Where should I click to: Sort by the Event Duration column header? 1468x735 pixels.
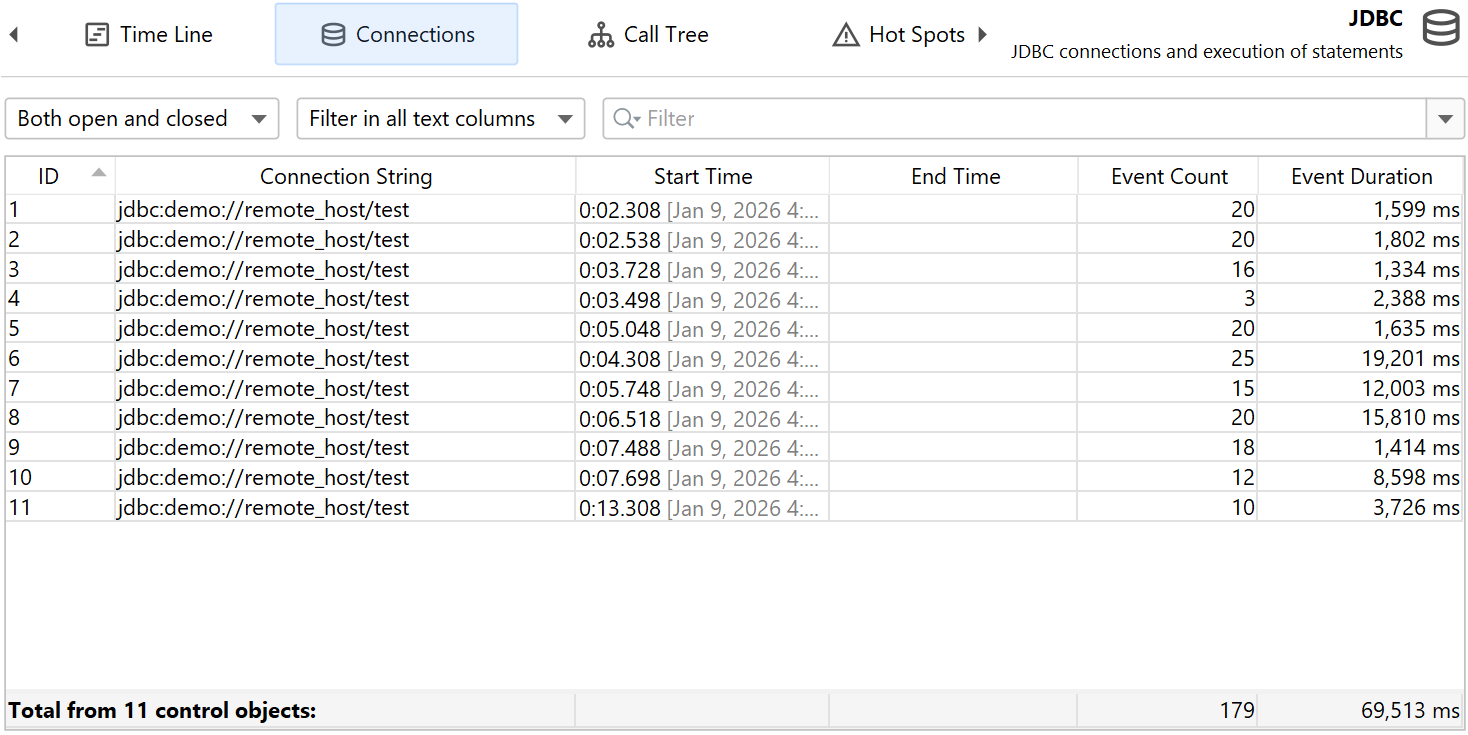tap(1361, 177)
